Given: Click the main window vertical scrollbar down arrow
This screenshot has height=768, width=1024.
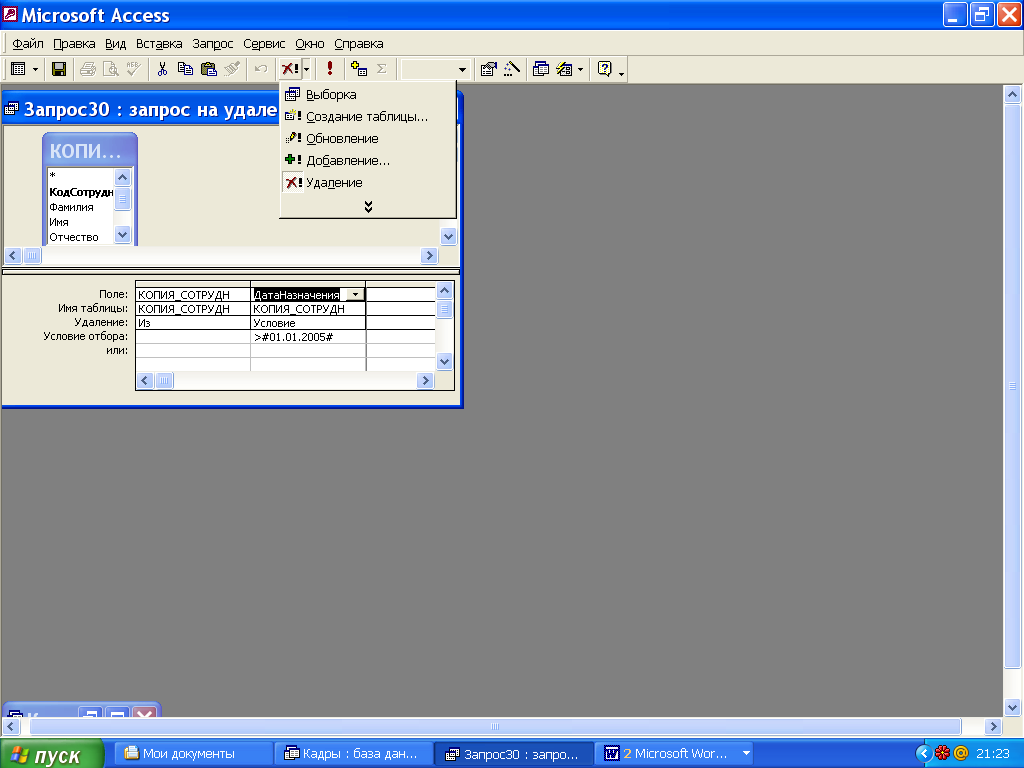Looking at the screenshot, I should [1012, 707].
